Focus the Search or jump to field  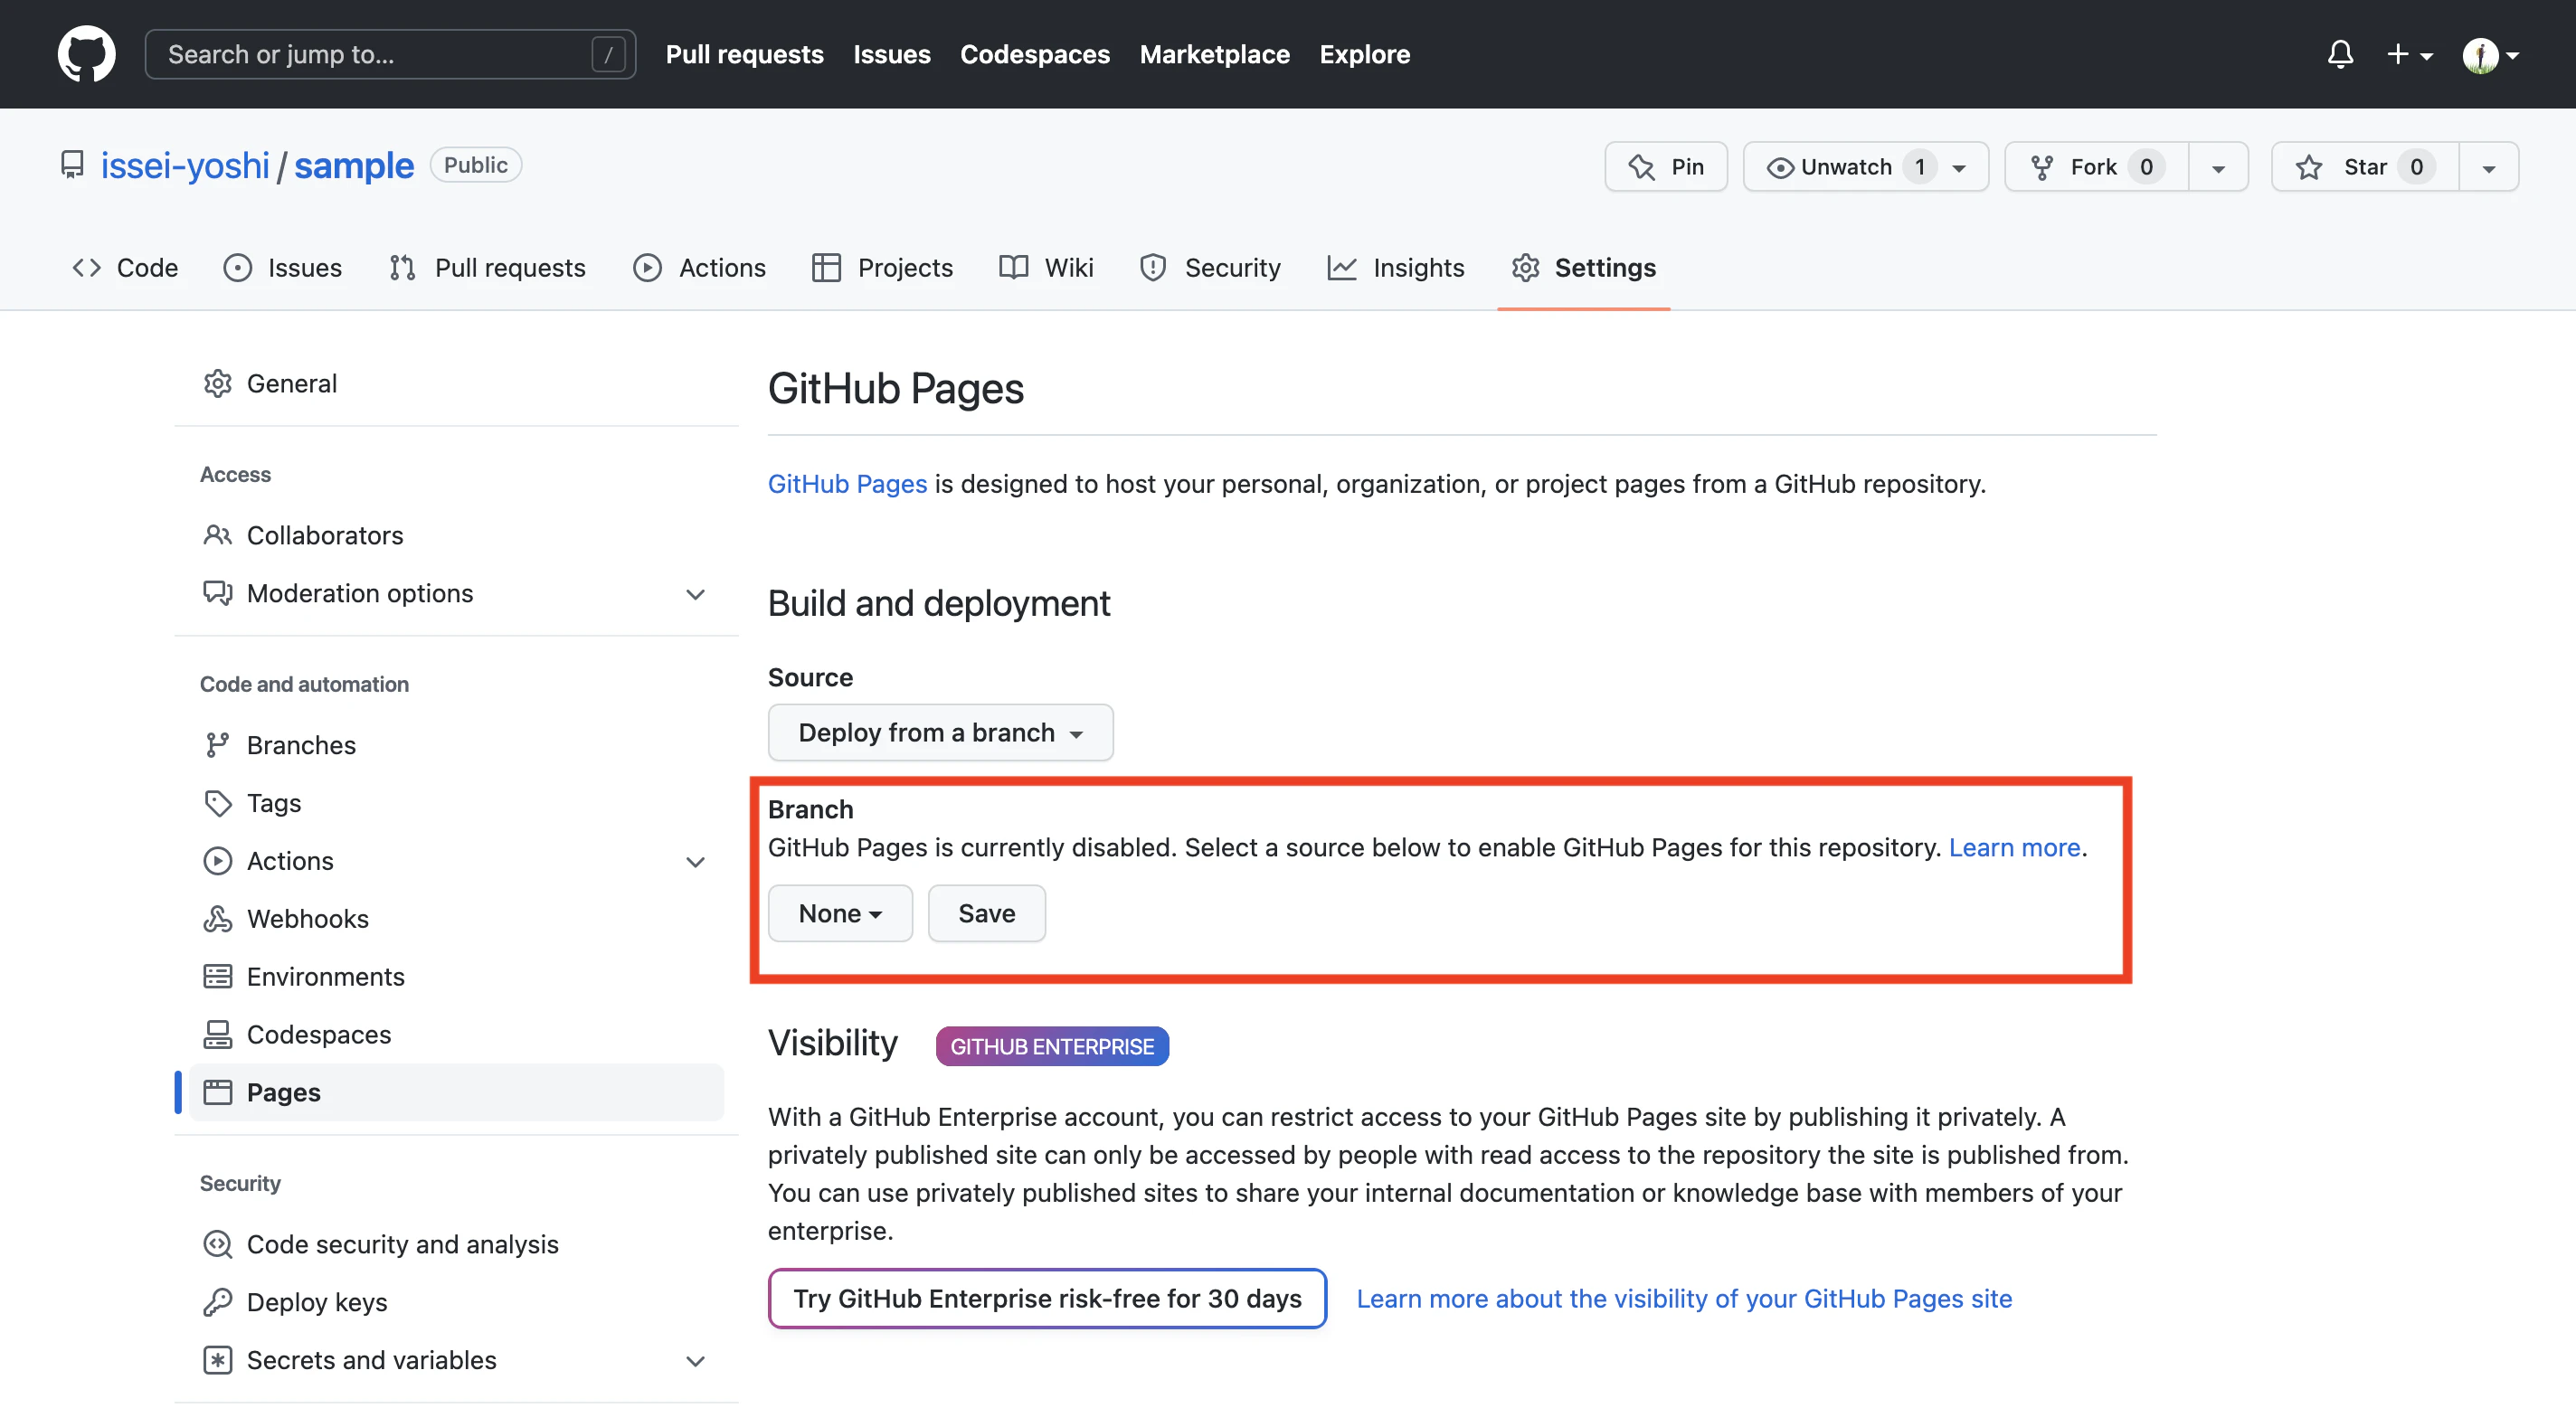pos(380,54)
